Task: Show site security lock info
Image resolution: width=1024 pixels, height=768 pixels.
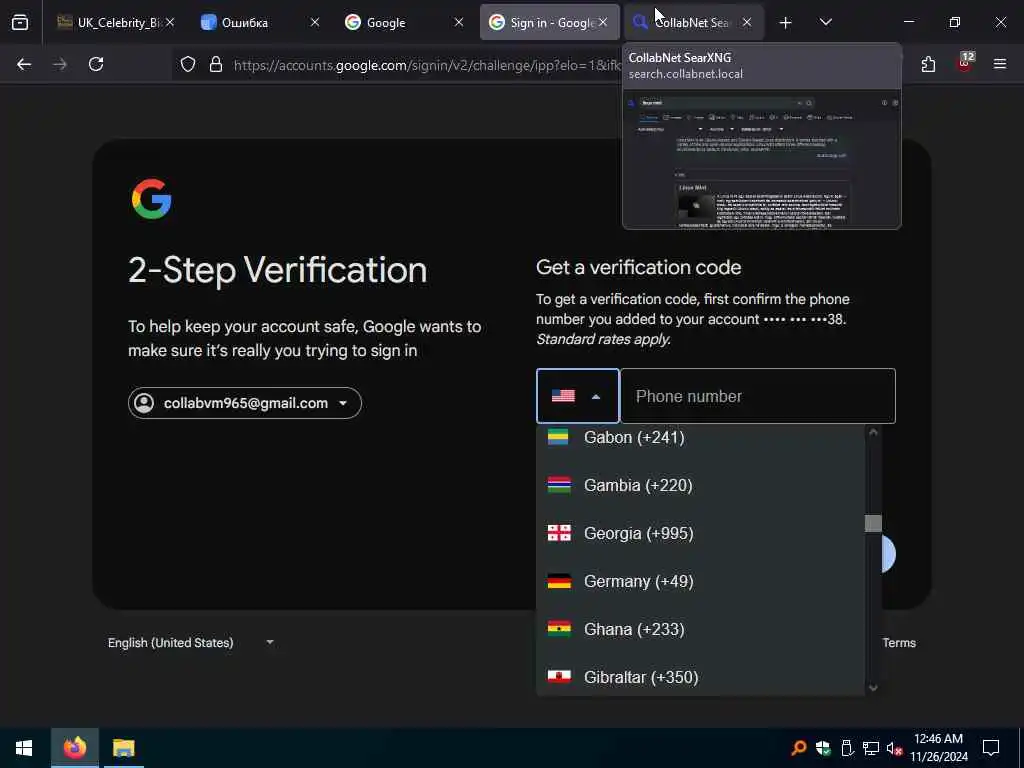Action: click(x=216, y=64)
